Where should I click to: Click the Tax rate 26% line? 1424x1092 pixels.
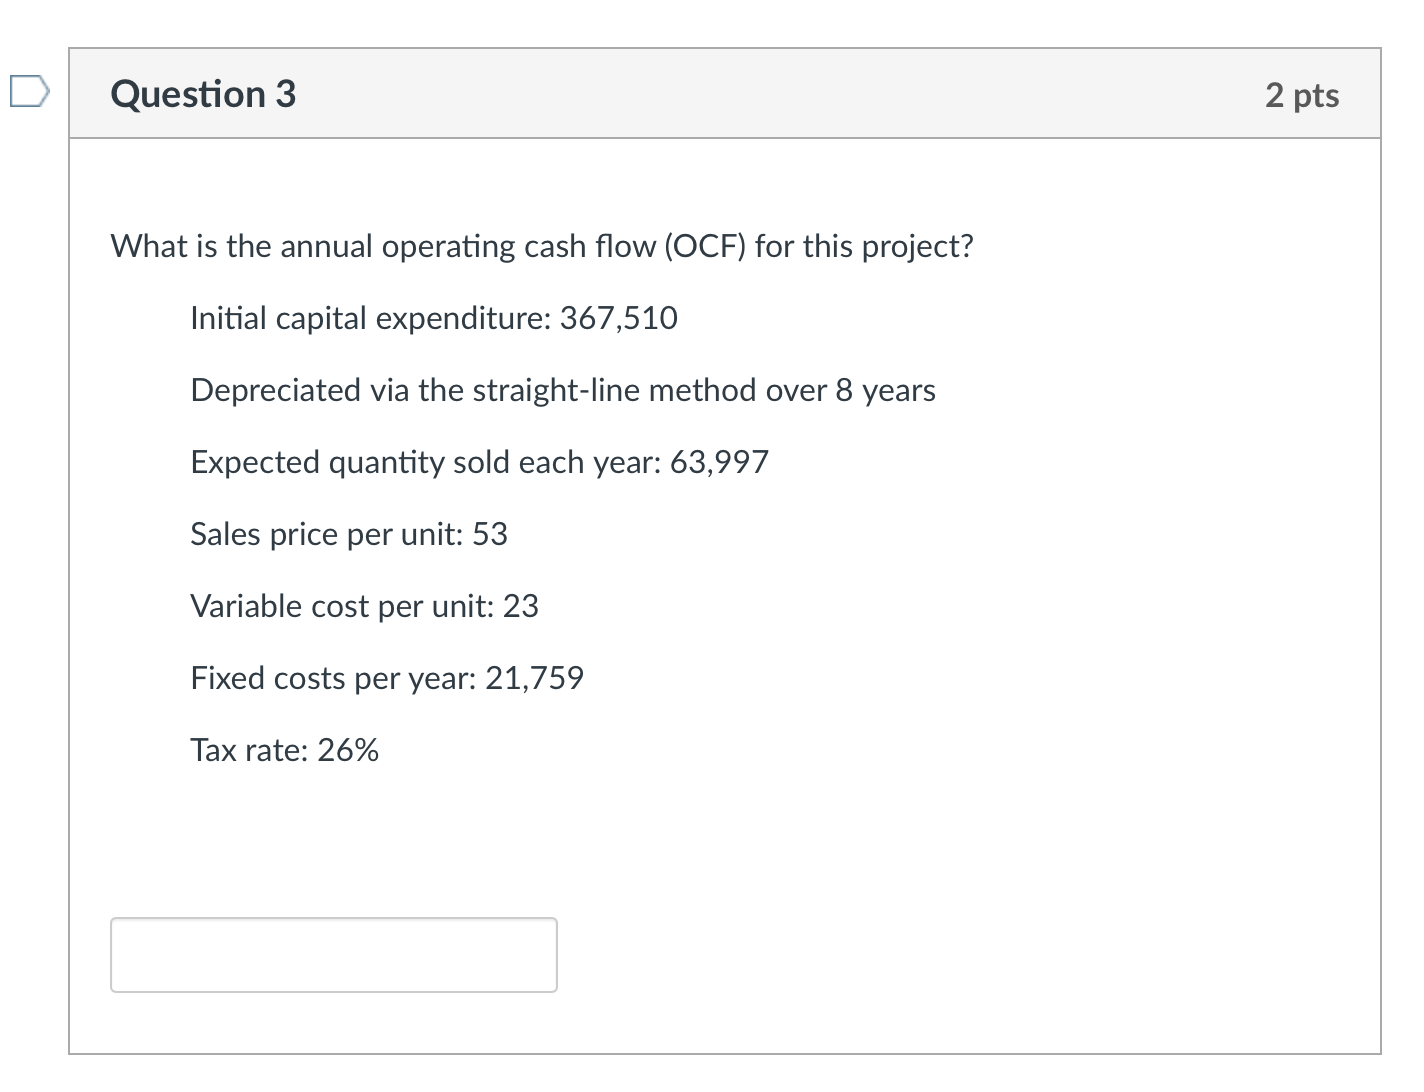[284, 750]
